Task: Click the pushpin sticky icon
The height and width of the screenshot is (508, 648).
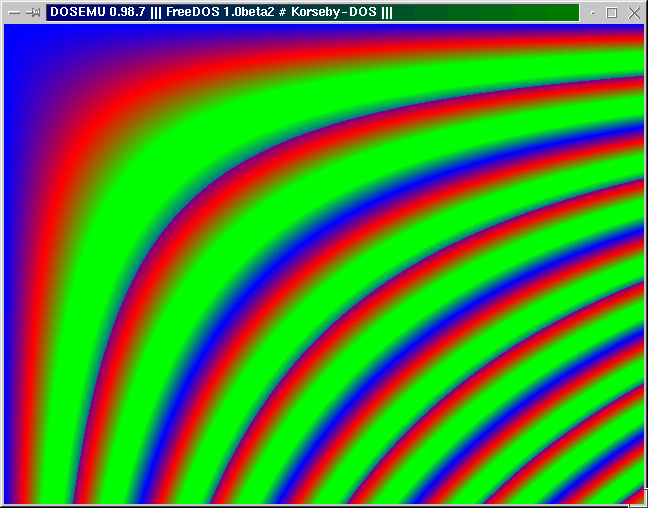Action: tap(33, 13)
